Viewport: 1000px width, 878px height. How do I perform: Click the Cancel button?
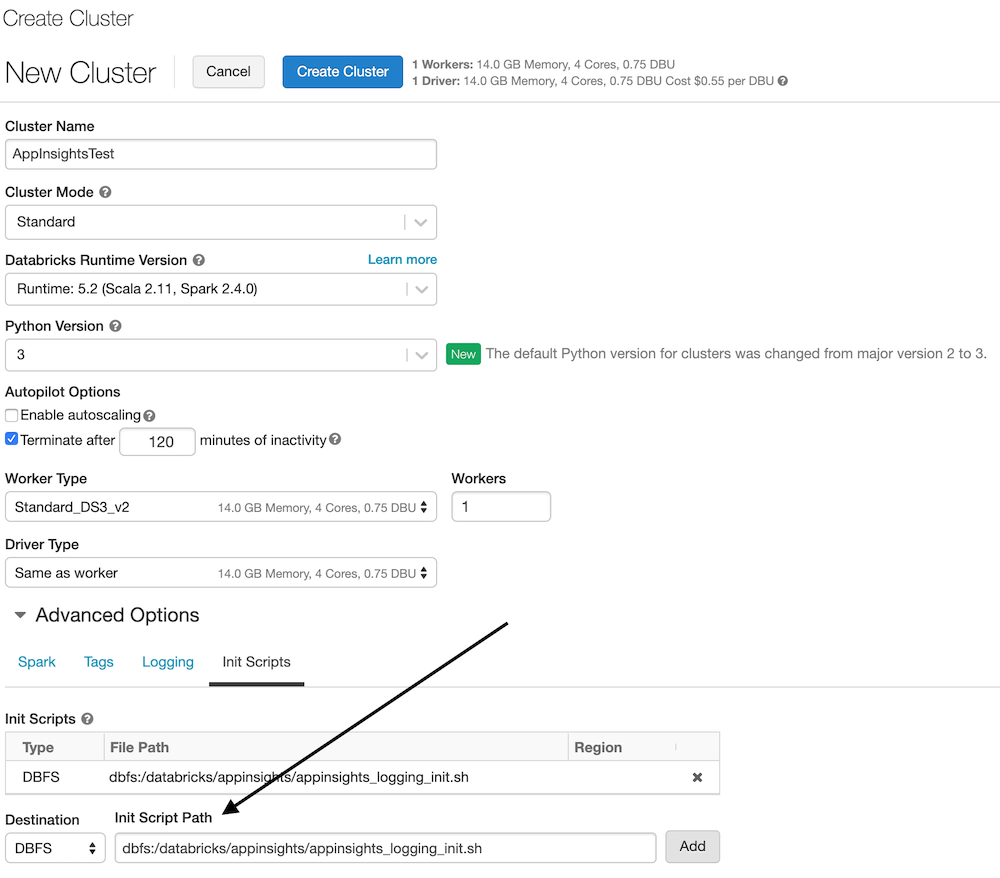coord(228,71)
